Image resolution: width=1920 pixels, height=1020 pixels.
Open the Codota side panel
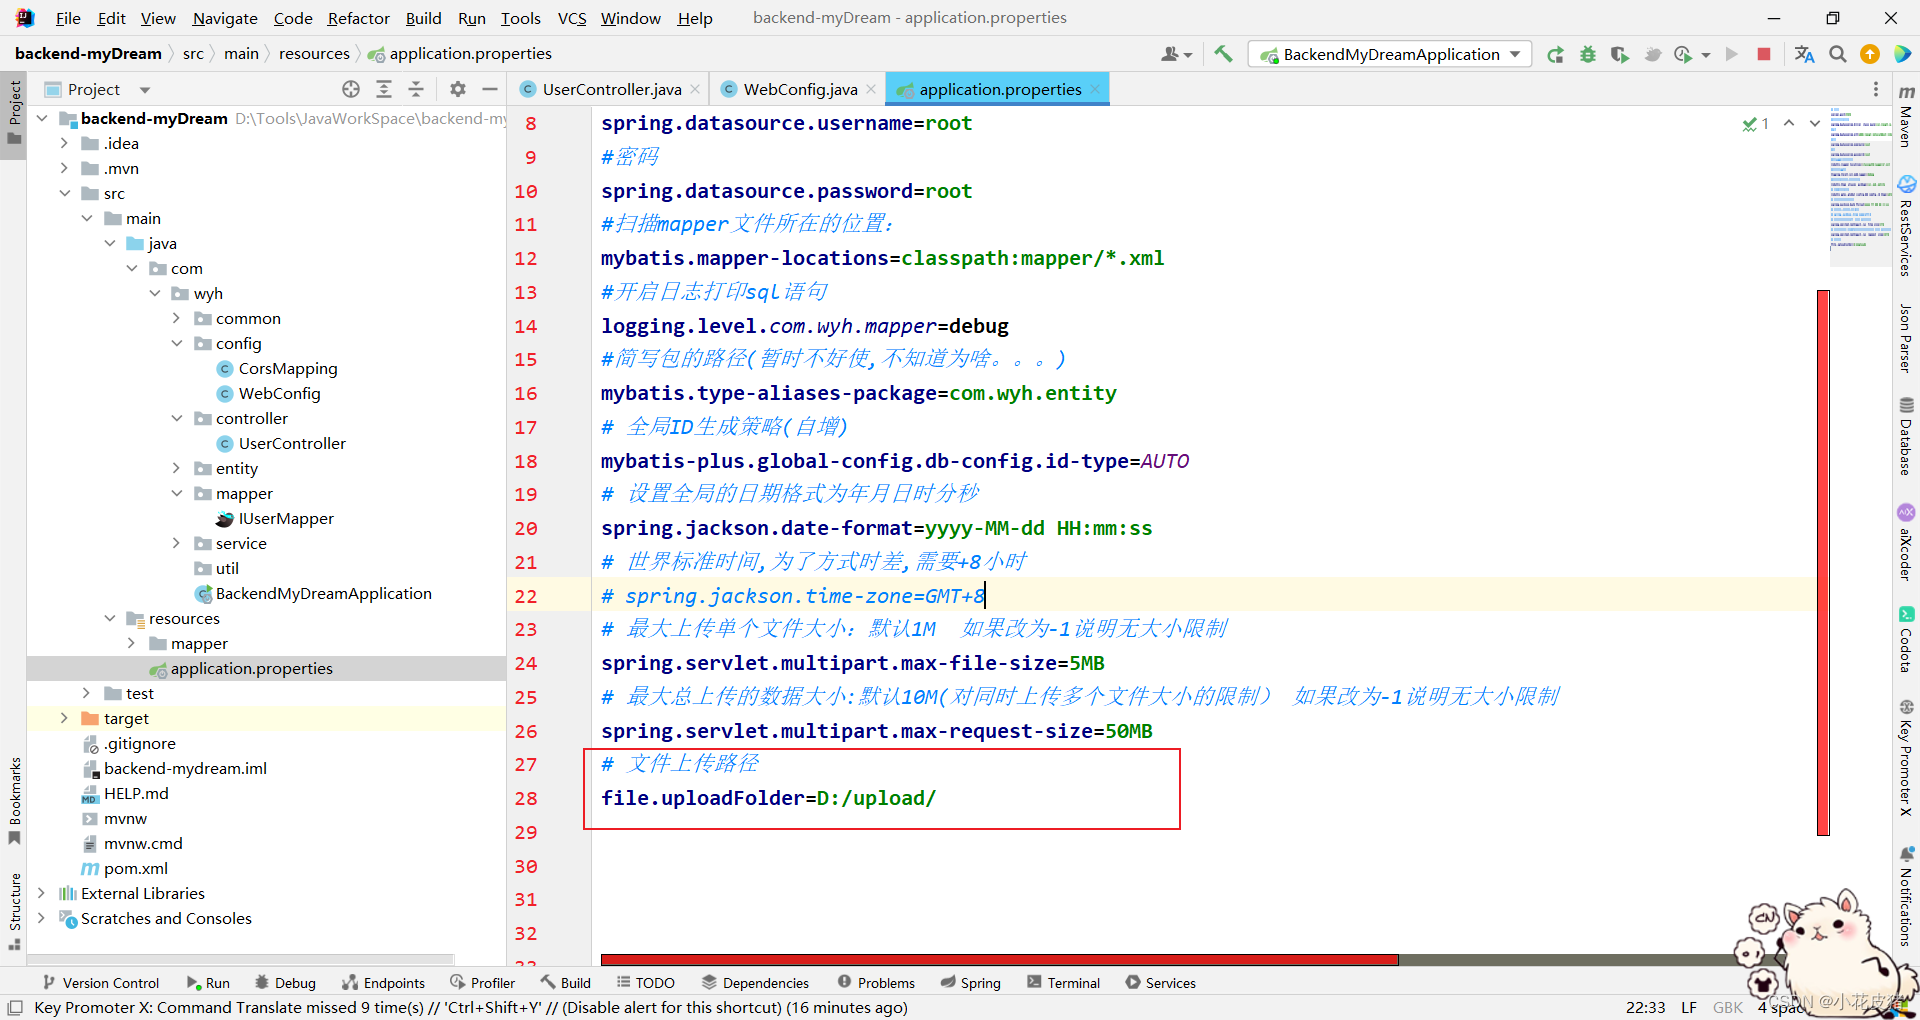tap(1906, 640)
